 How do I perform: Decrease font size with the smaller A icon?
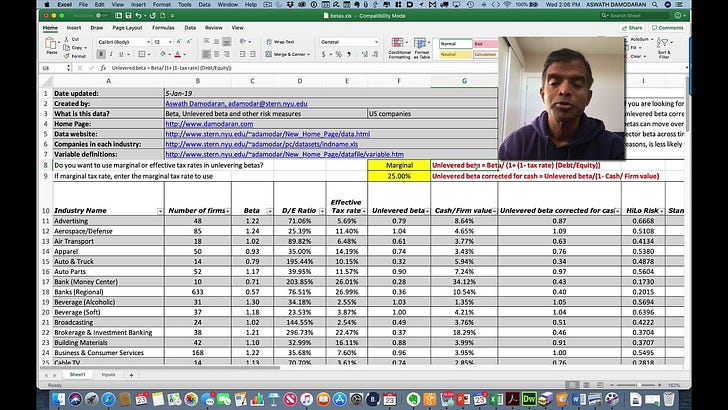pos(188,42)
